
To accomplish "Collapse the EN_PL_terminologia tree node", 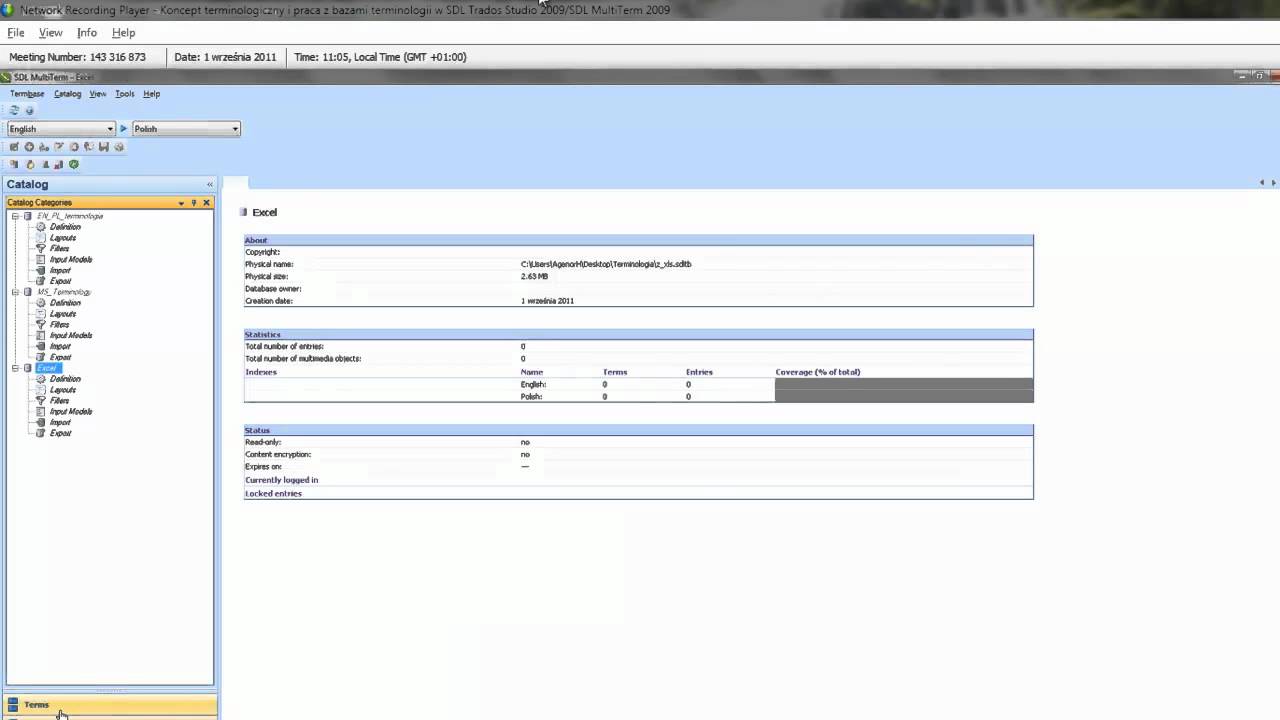I will click(x=15, y=216).
